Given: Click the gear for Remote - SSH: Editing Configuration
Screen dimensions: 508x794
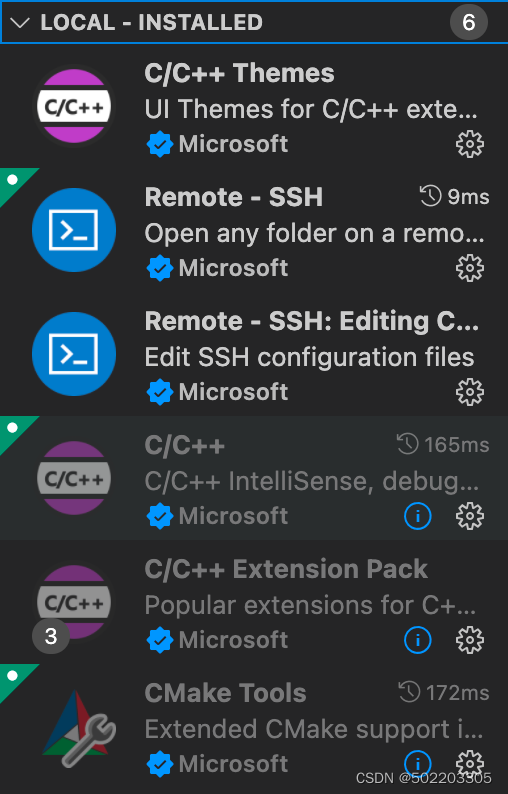Looking at the screenshot, I should click(x=470, y=392).
